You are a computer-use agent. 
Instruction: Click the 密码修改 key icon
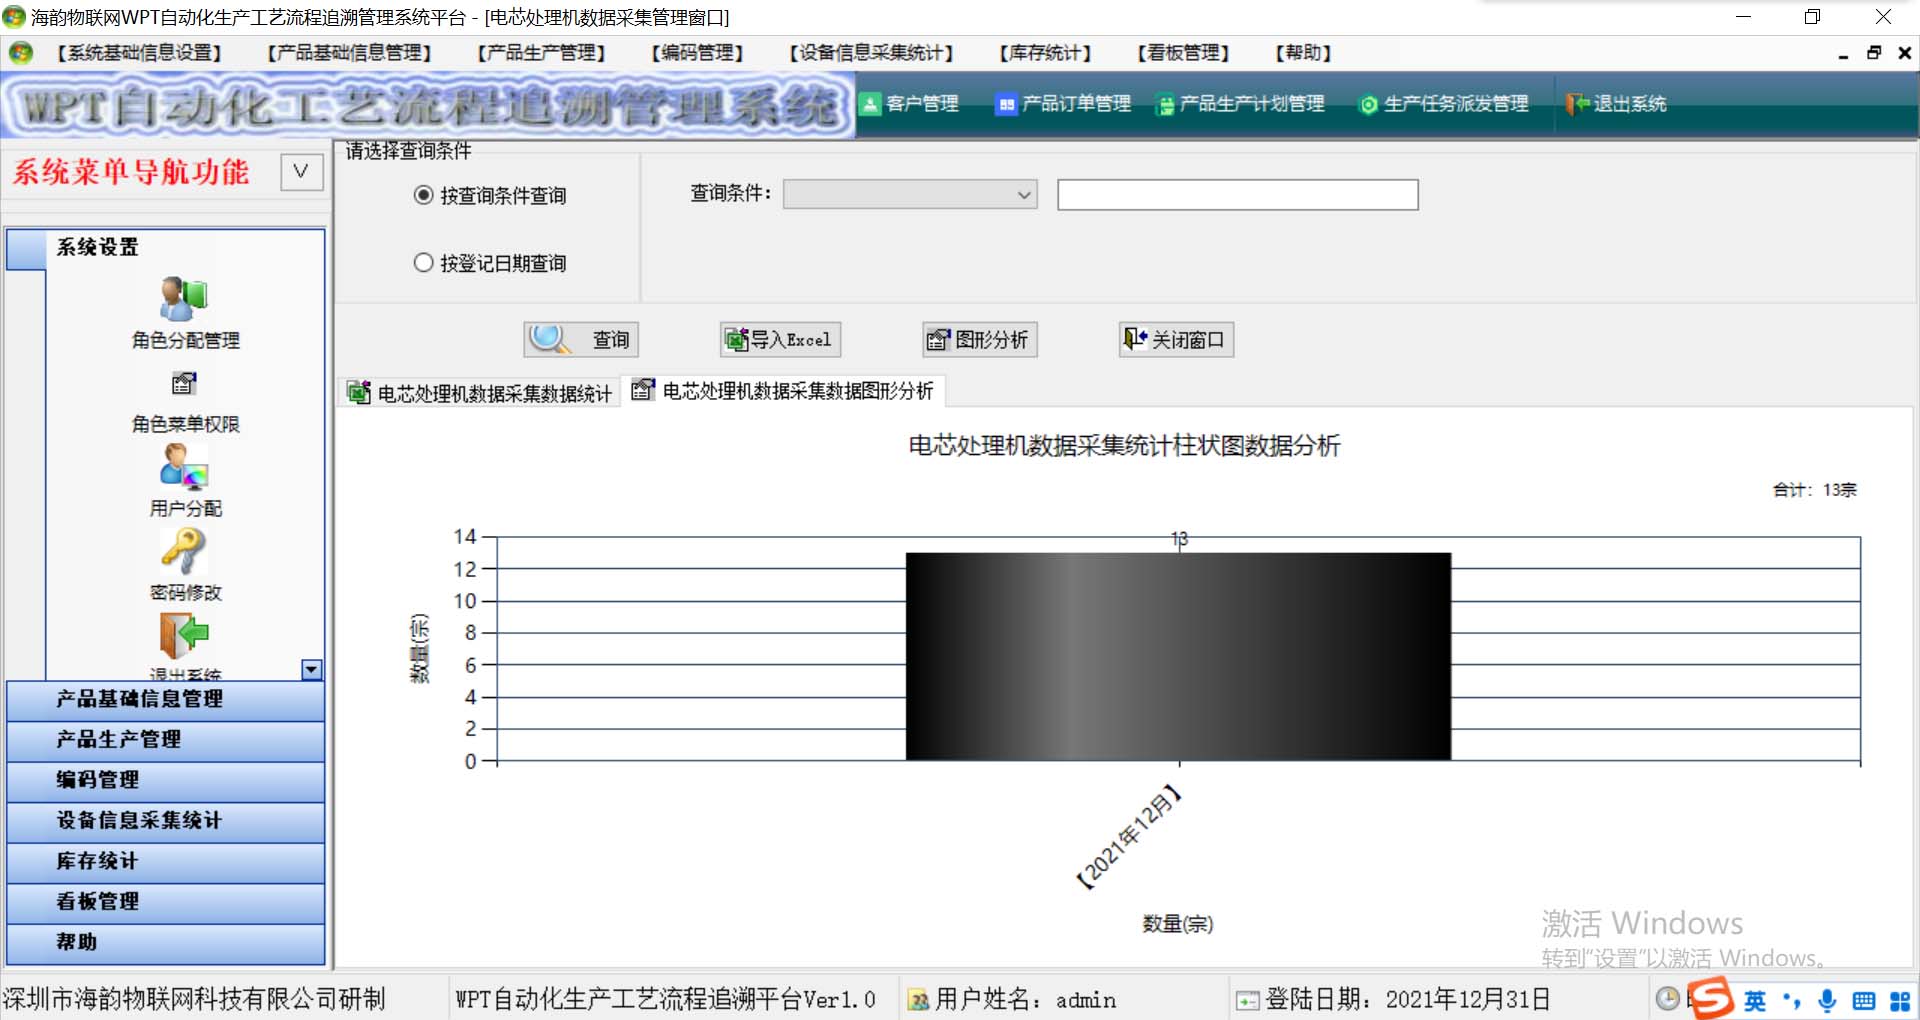click(184, 550)
